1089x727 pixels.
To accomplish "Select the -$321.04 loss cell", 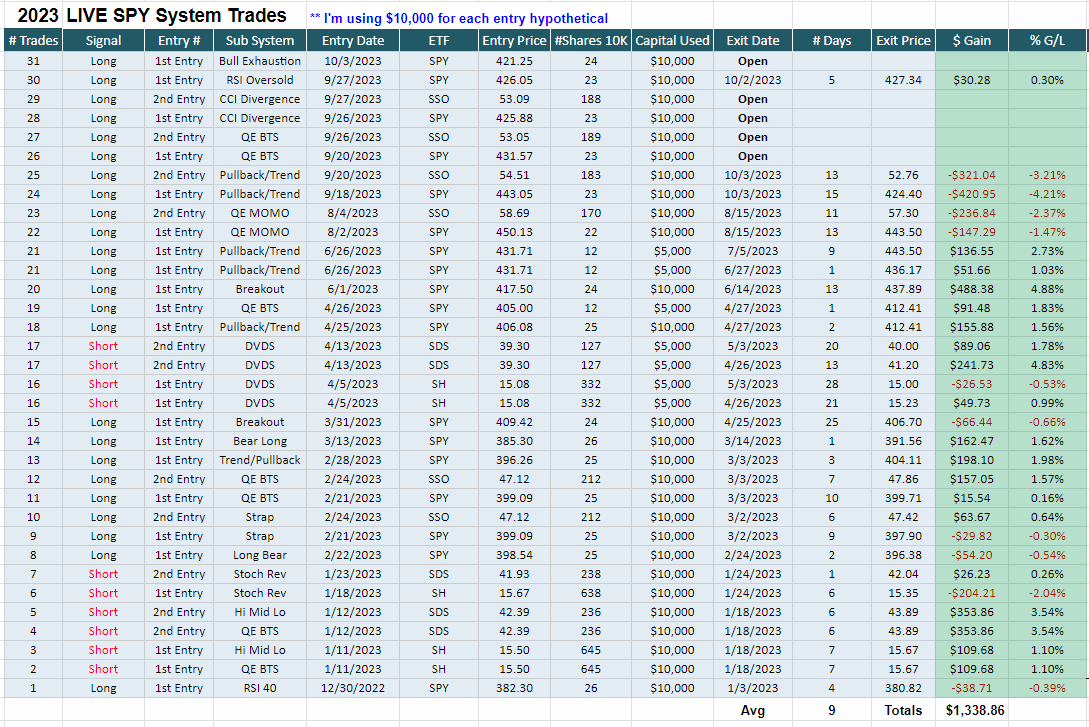I will (972, 175).
